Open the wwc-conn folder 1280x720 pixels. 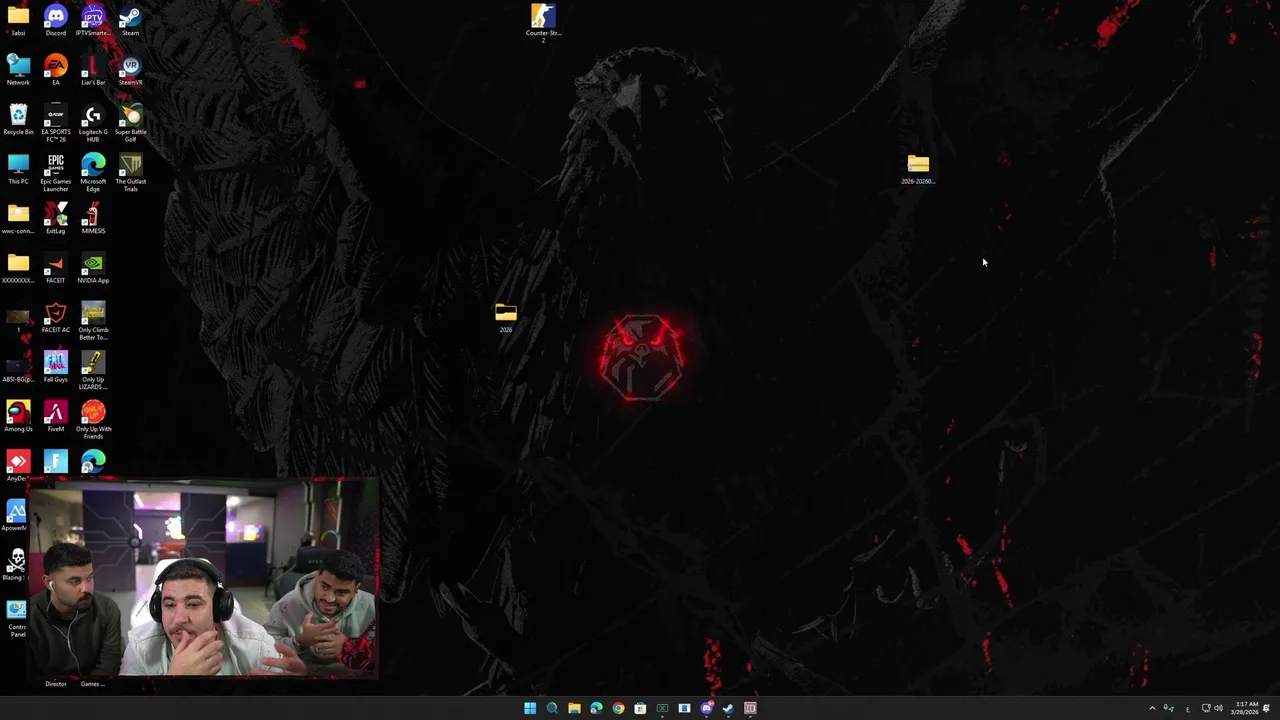click(x=18, y=218)
